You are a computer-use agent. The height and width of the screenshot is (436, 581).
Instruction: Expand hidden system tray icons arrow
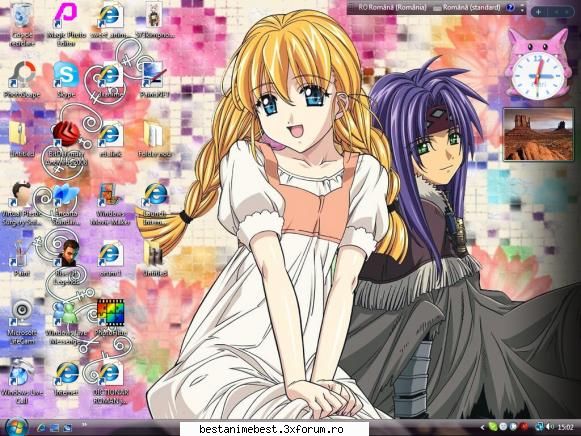[482, 427]
